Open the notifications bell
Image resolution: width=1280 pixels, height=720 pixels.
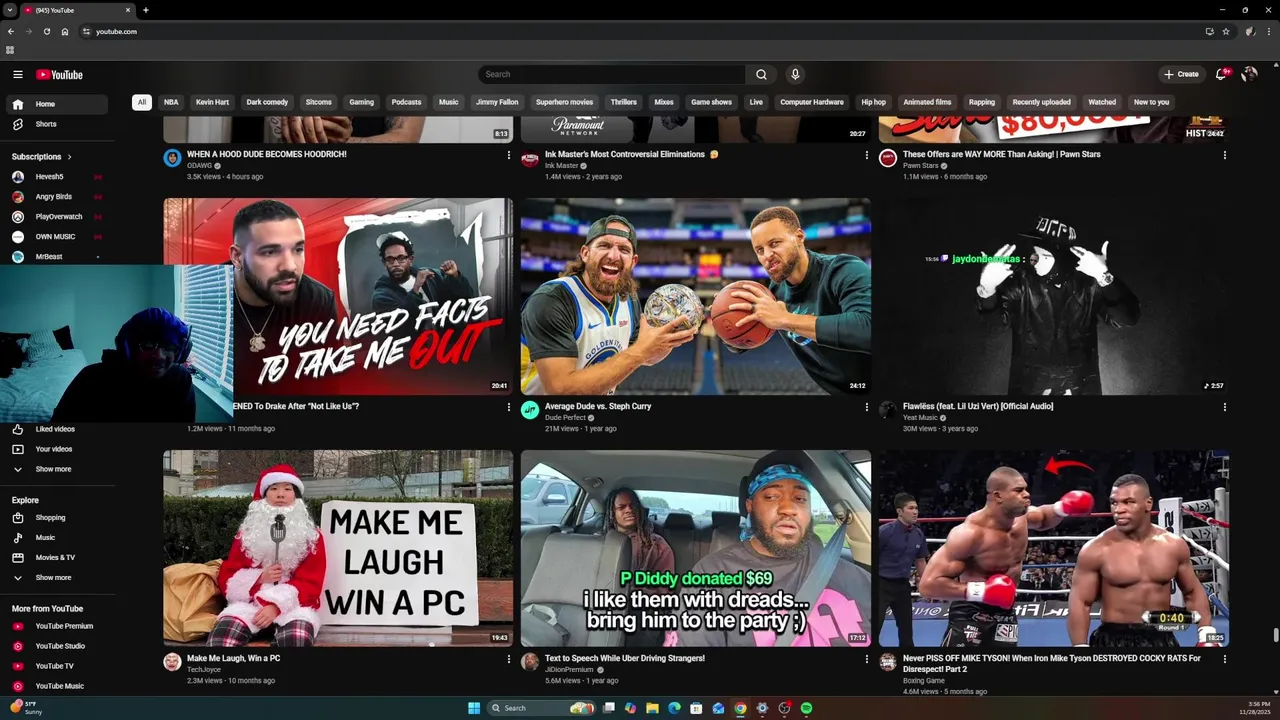click(x=1221, y=74)
